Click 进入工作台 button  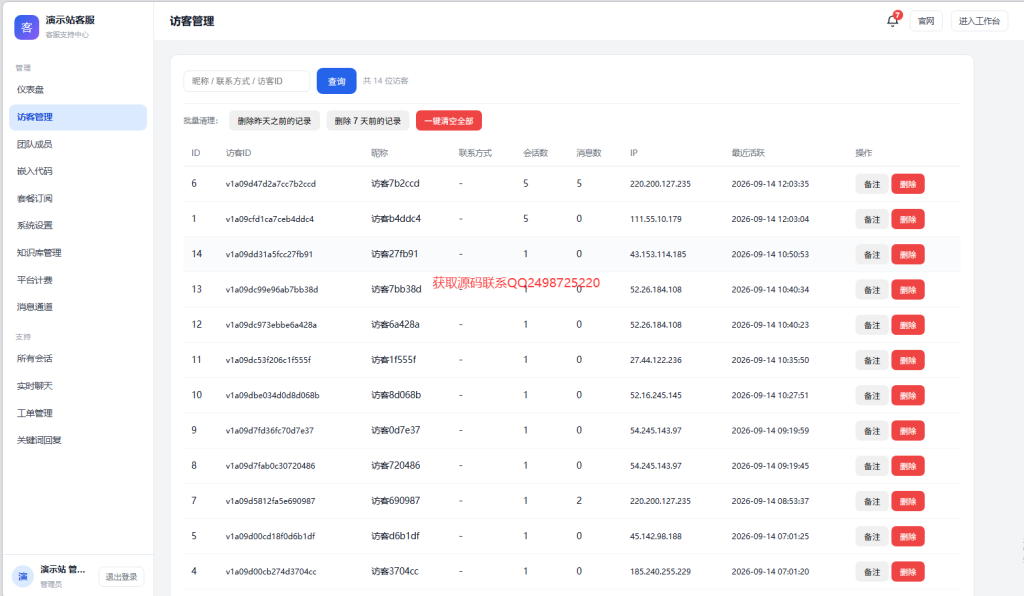[979, 21]
